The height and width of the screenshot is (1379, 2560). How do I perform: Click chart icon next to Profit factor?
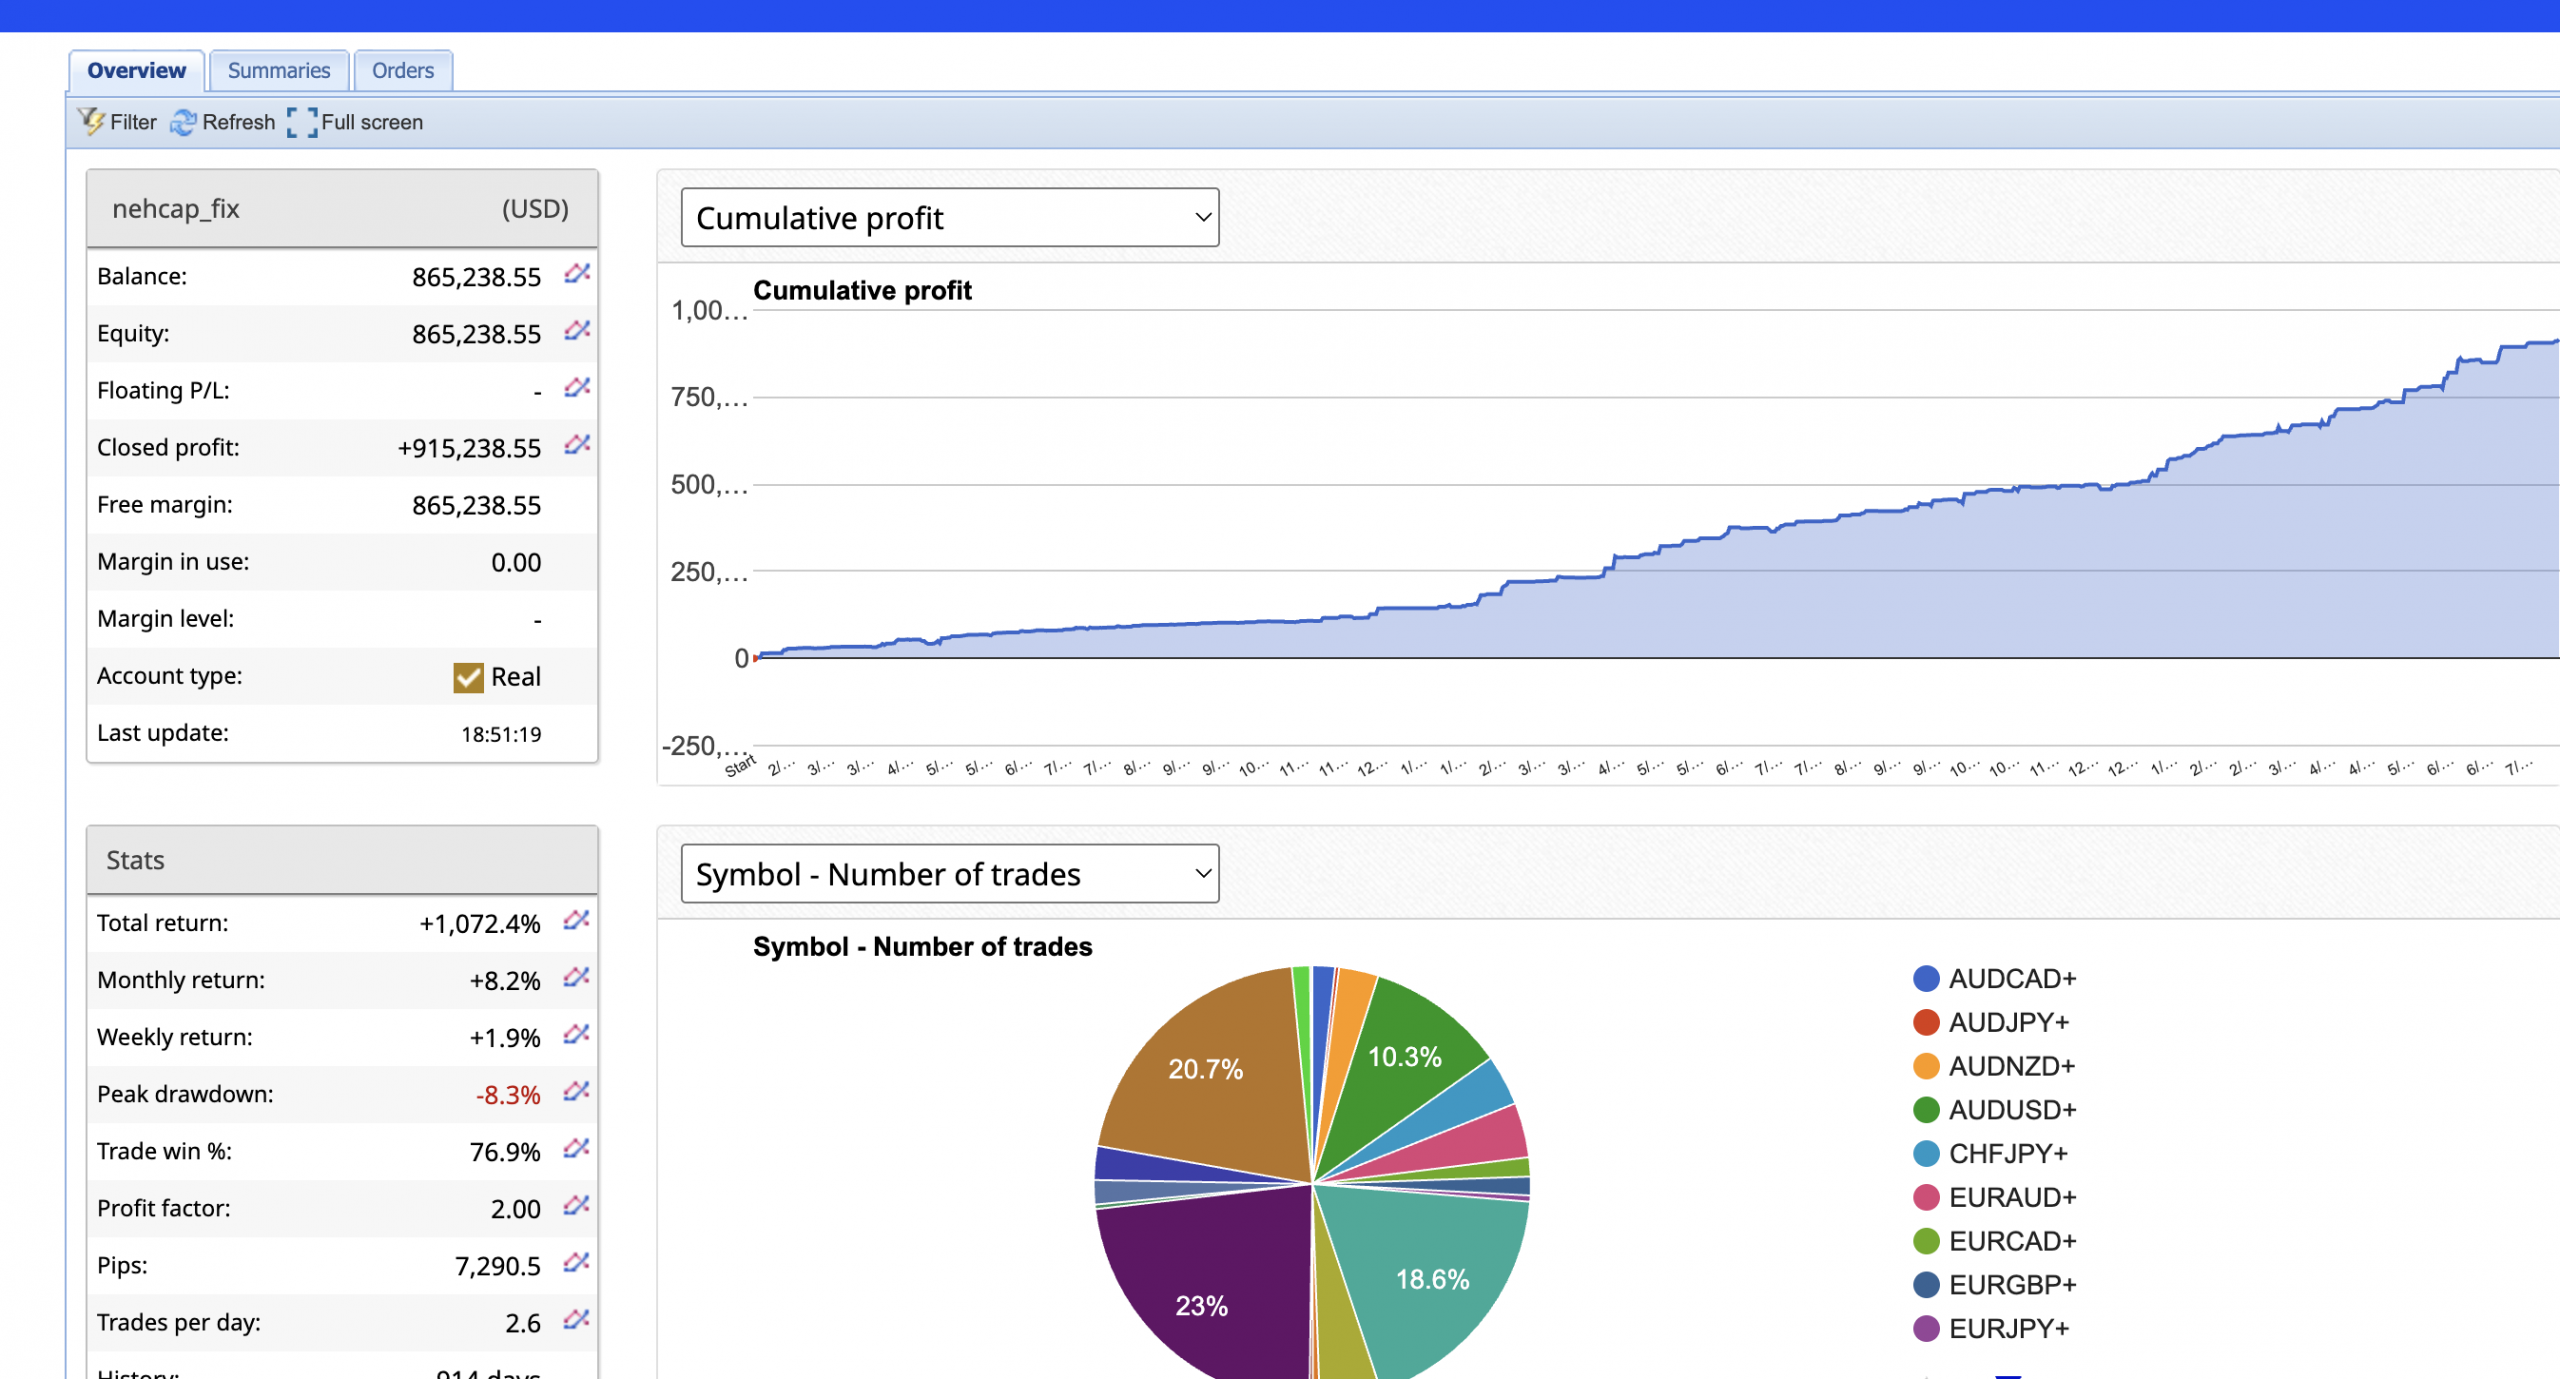[x=576, y=1205]
